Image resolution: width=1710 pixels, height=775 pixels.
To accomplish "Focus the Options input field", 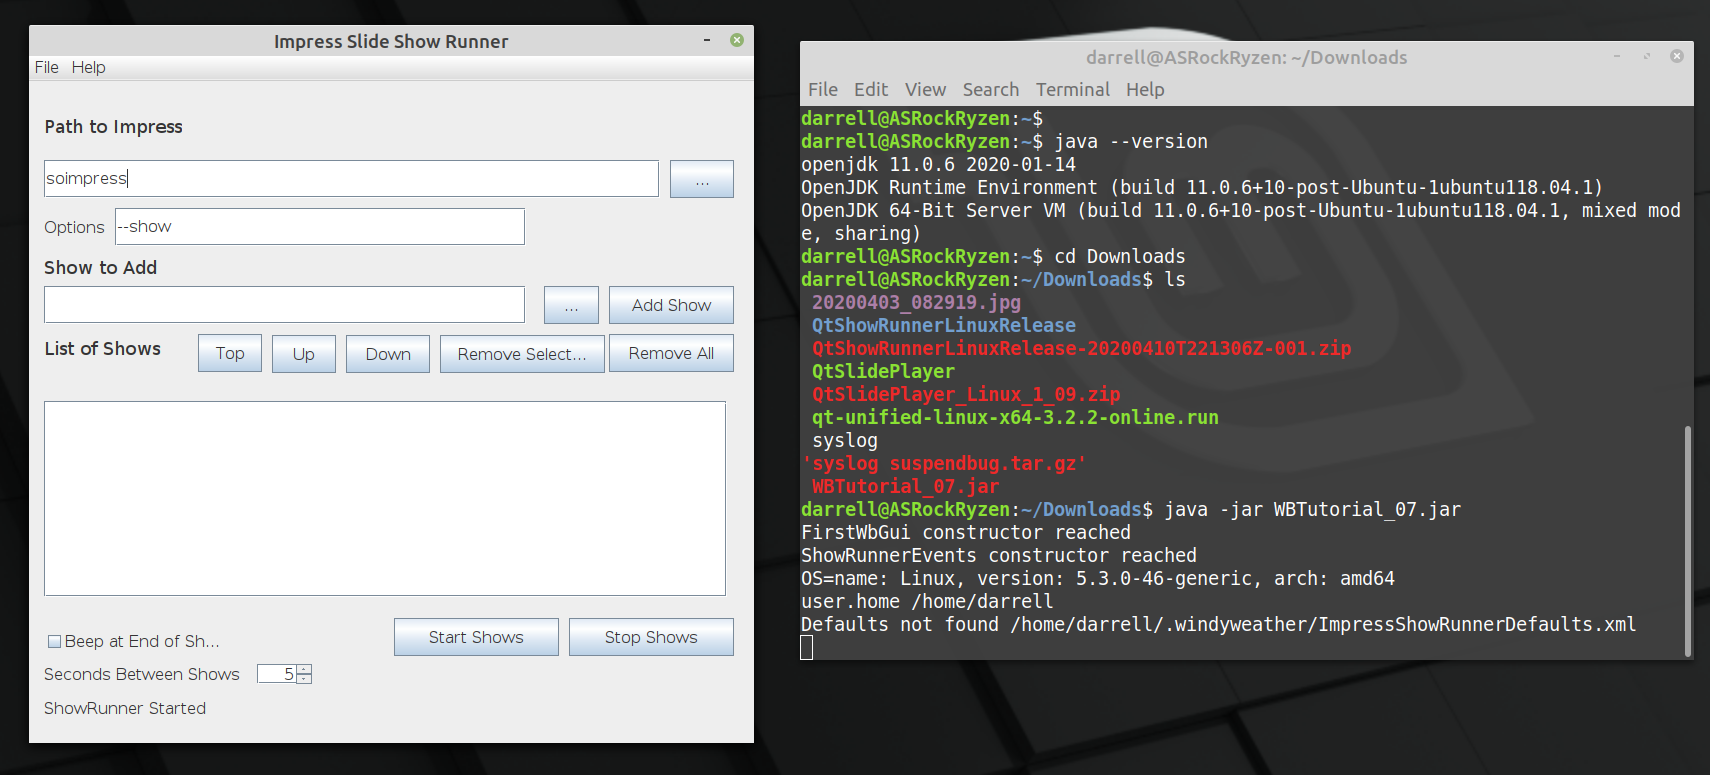I will point(320,227).
